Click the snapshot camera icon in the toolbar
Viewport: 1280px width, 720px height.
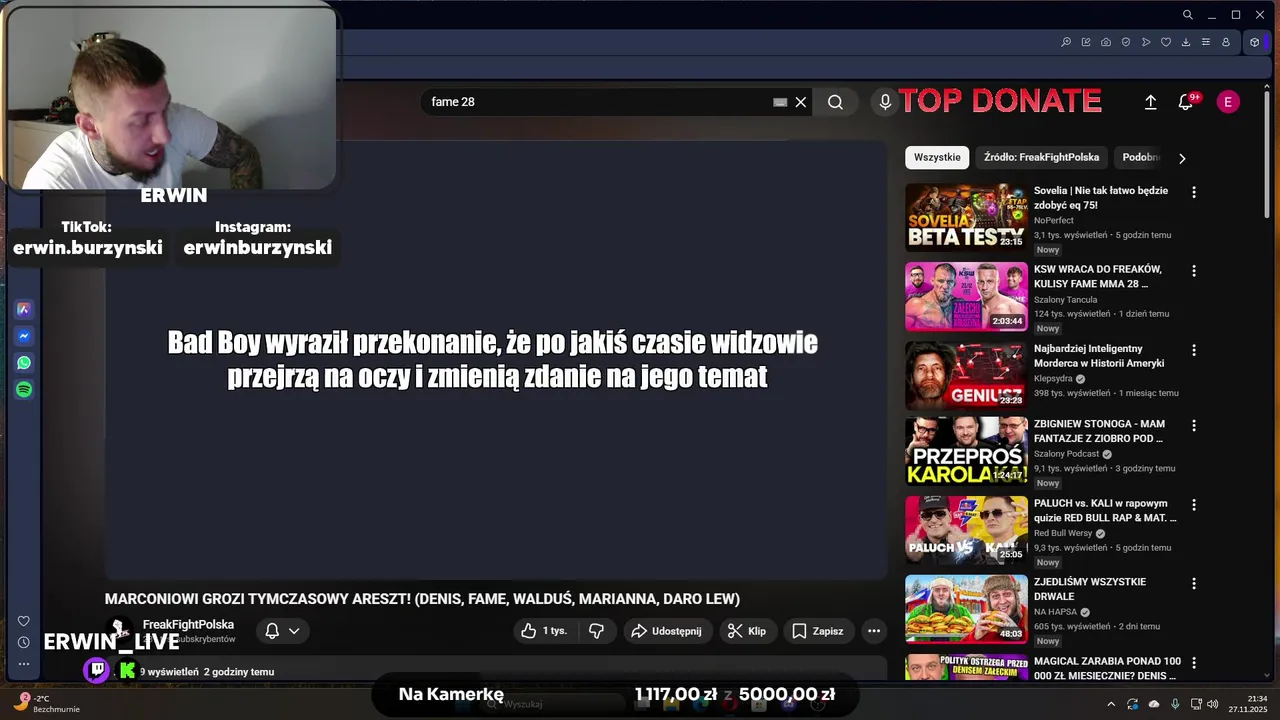[1106, 42]
